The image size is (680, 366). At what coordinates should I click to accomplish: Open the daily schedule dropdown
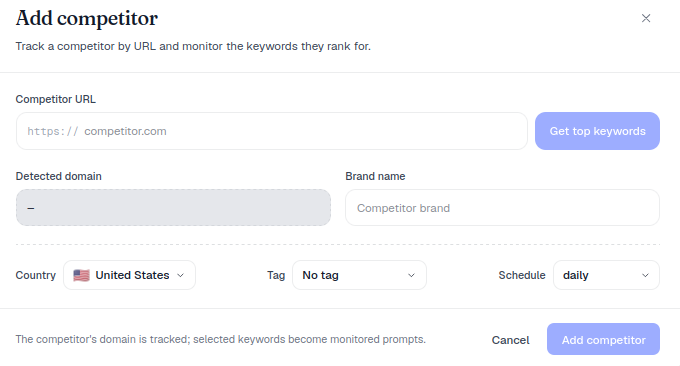coord(606,275)
